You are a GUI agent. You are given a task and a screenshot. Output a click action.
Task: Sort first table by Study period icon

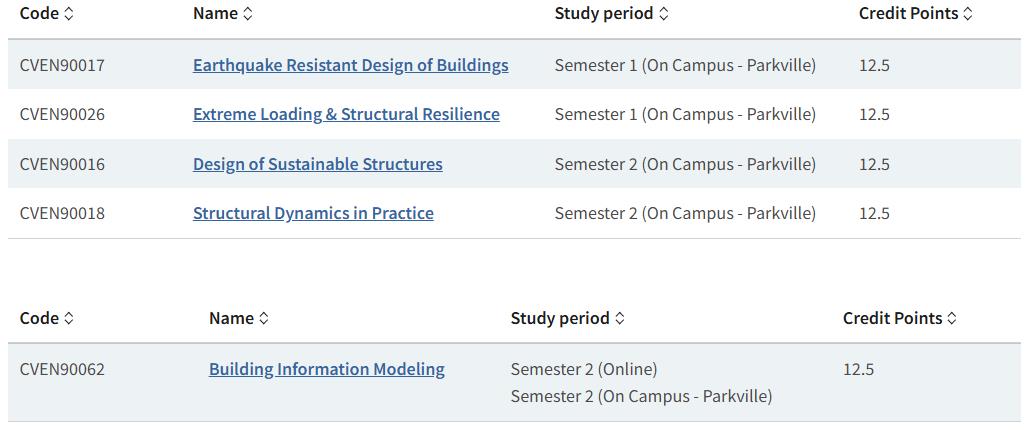[663, 14]
